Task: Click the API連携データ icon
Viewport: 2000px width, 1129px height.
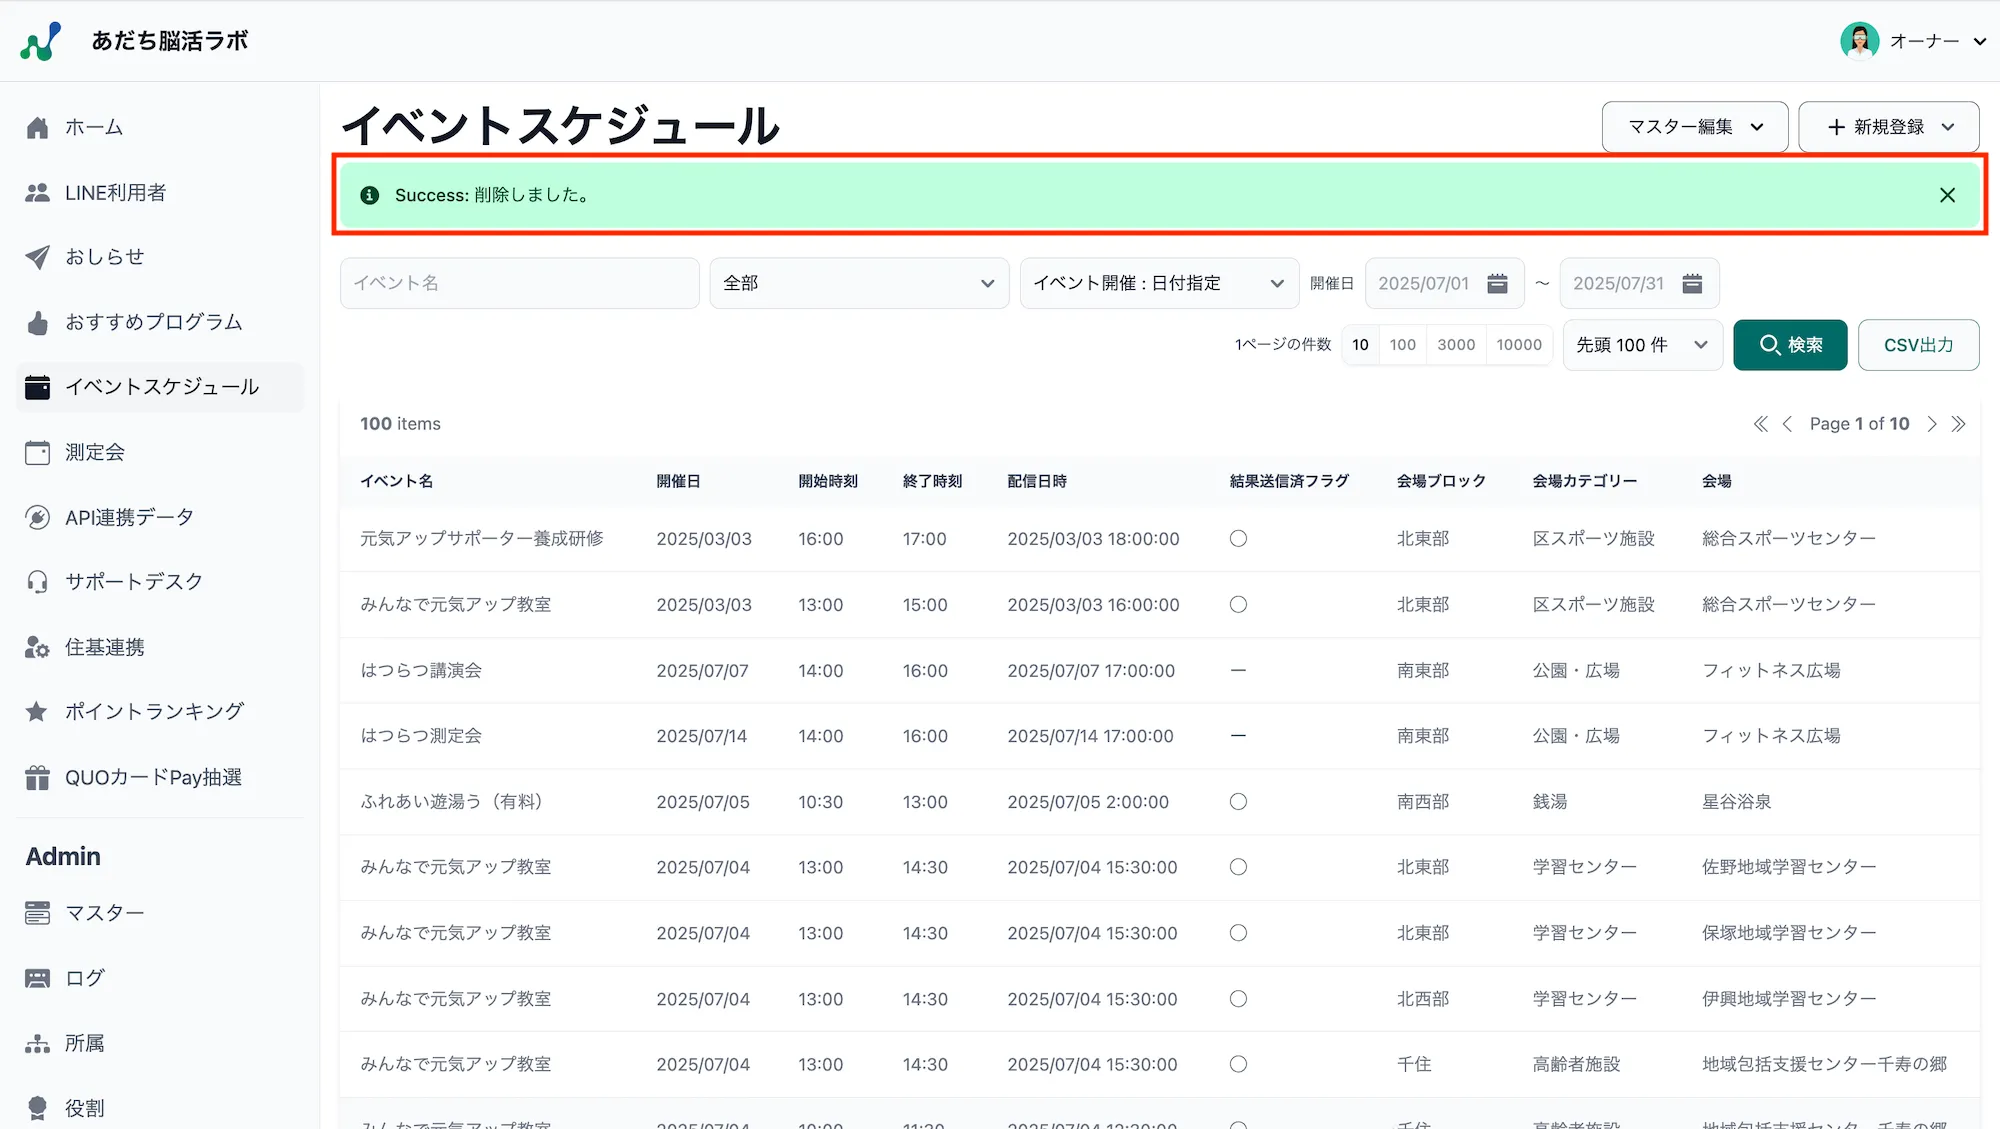Action: click(38, 517)
